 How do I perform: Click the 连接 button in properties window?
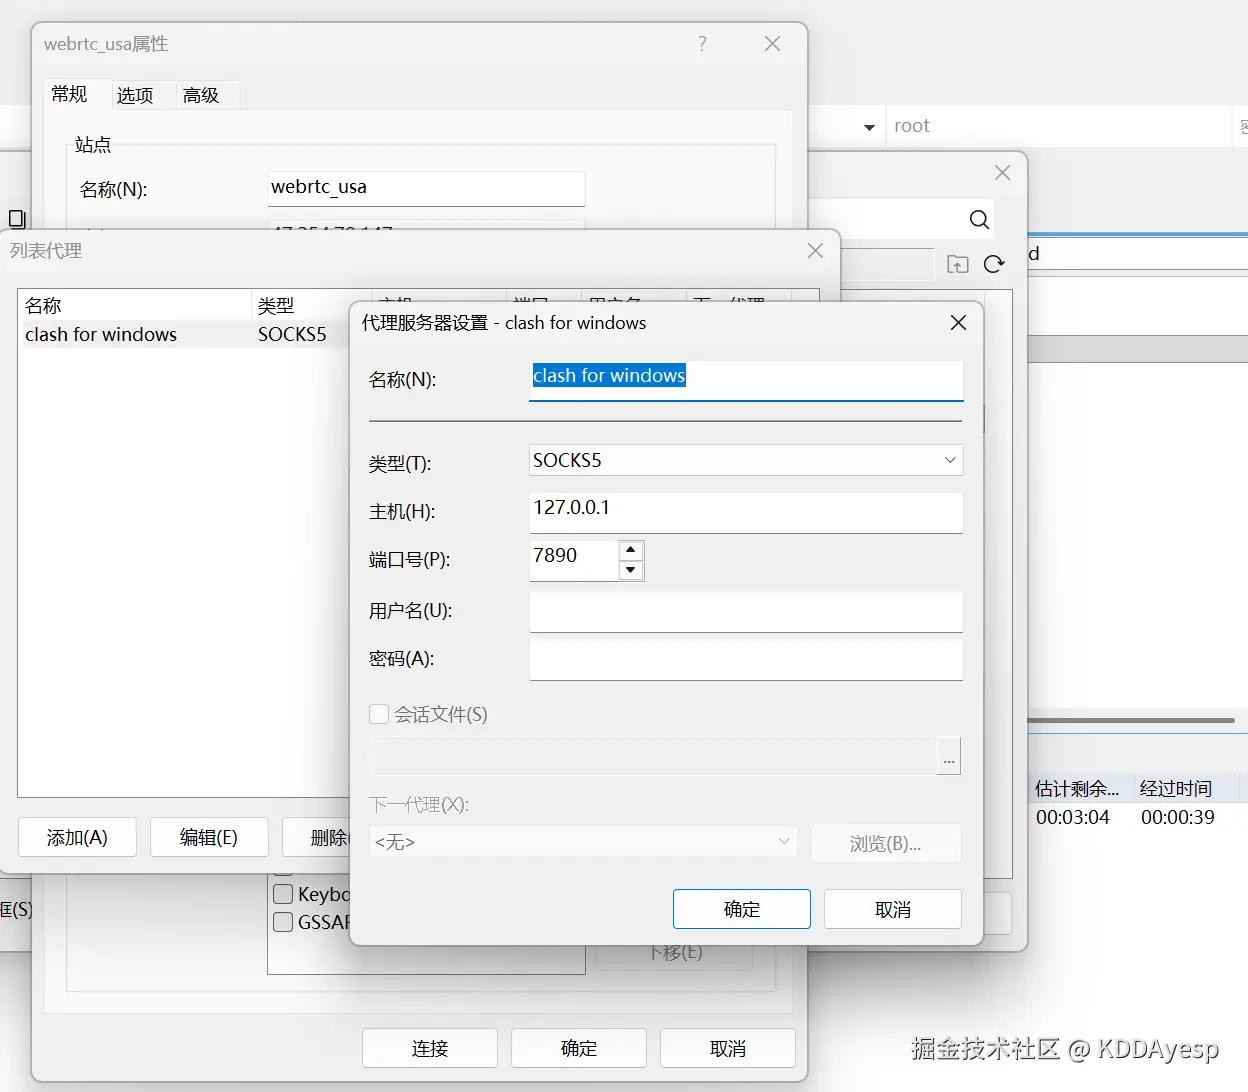point(430,1048)
